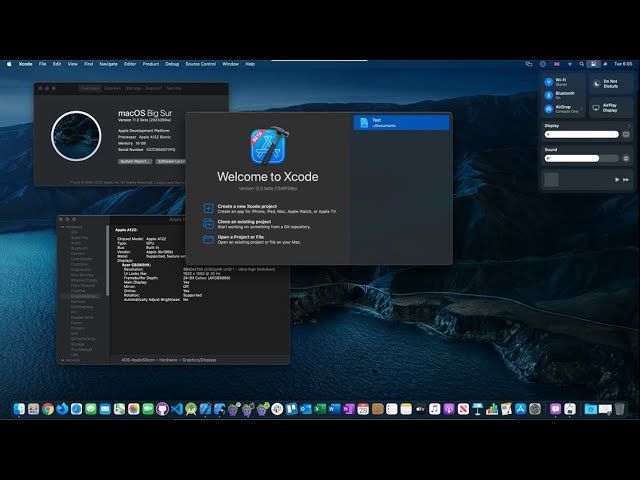Adjust the Sound volume slider
This screenshot has height=480, width=640.
582,158
